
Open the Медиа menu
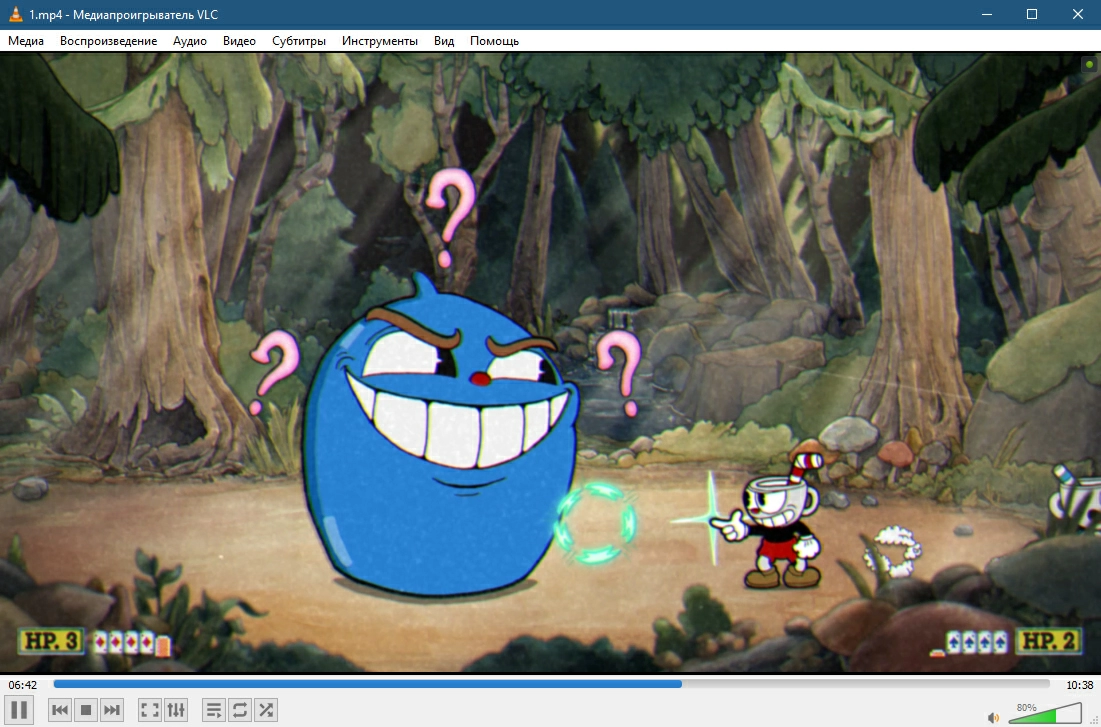point(26,41)
